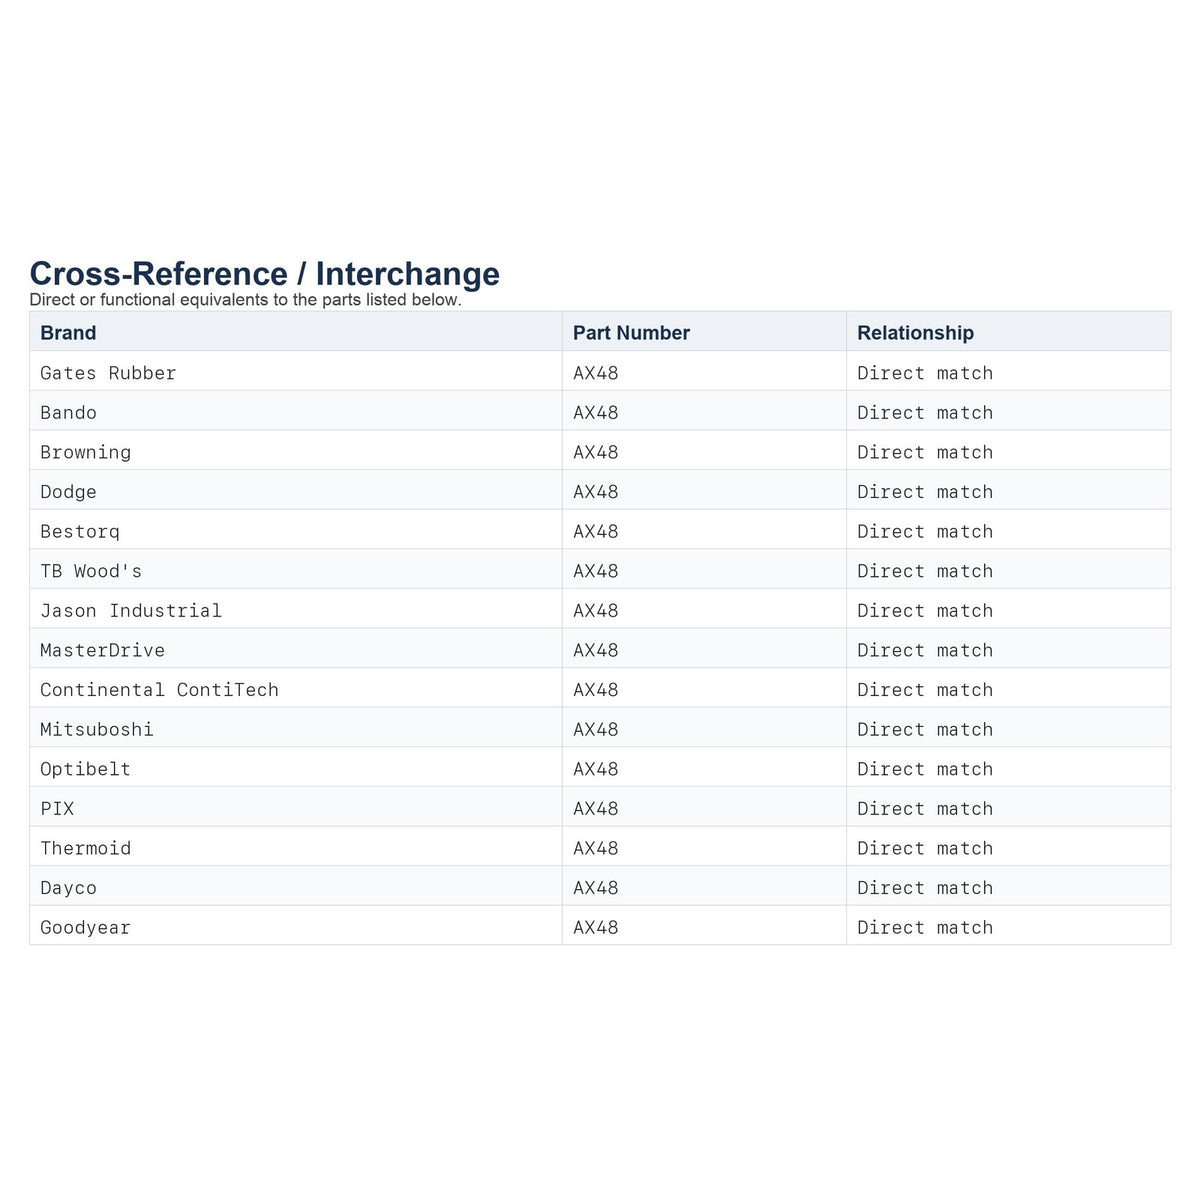Click the Cross-Reference / Interchange heading

(x=264, y=273)
